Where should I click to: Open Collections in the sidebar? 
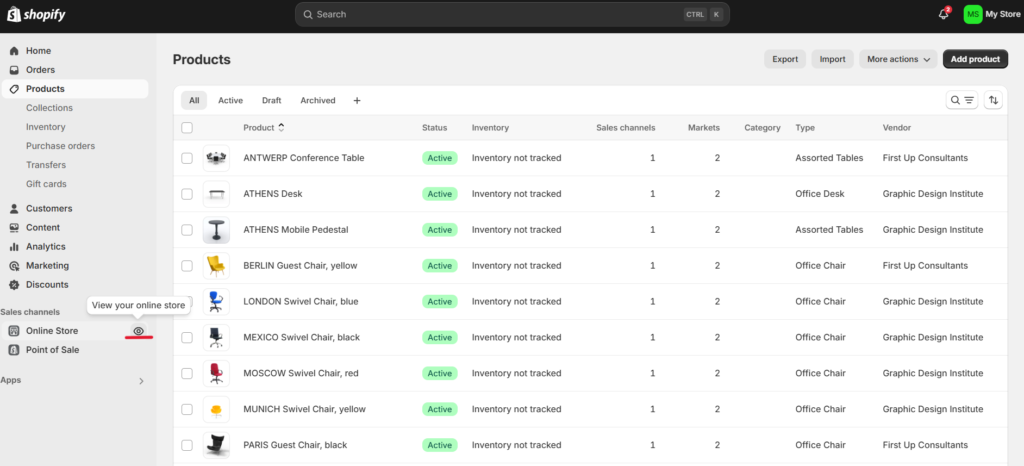pos(50,108)
